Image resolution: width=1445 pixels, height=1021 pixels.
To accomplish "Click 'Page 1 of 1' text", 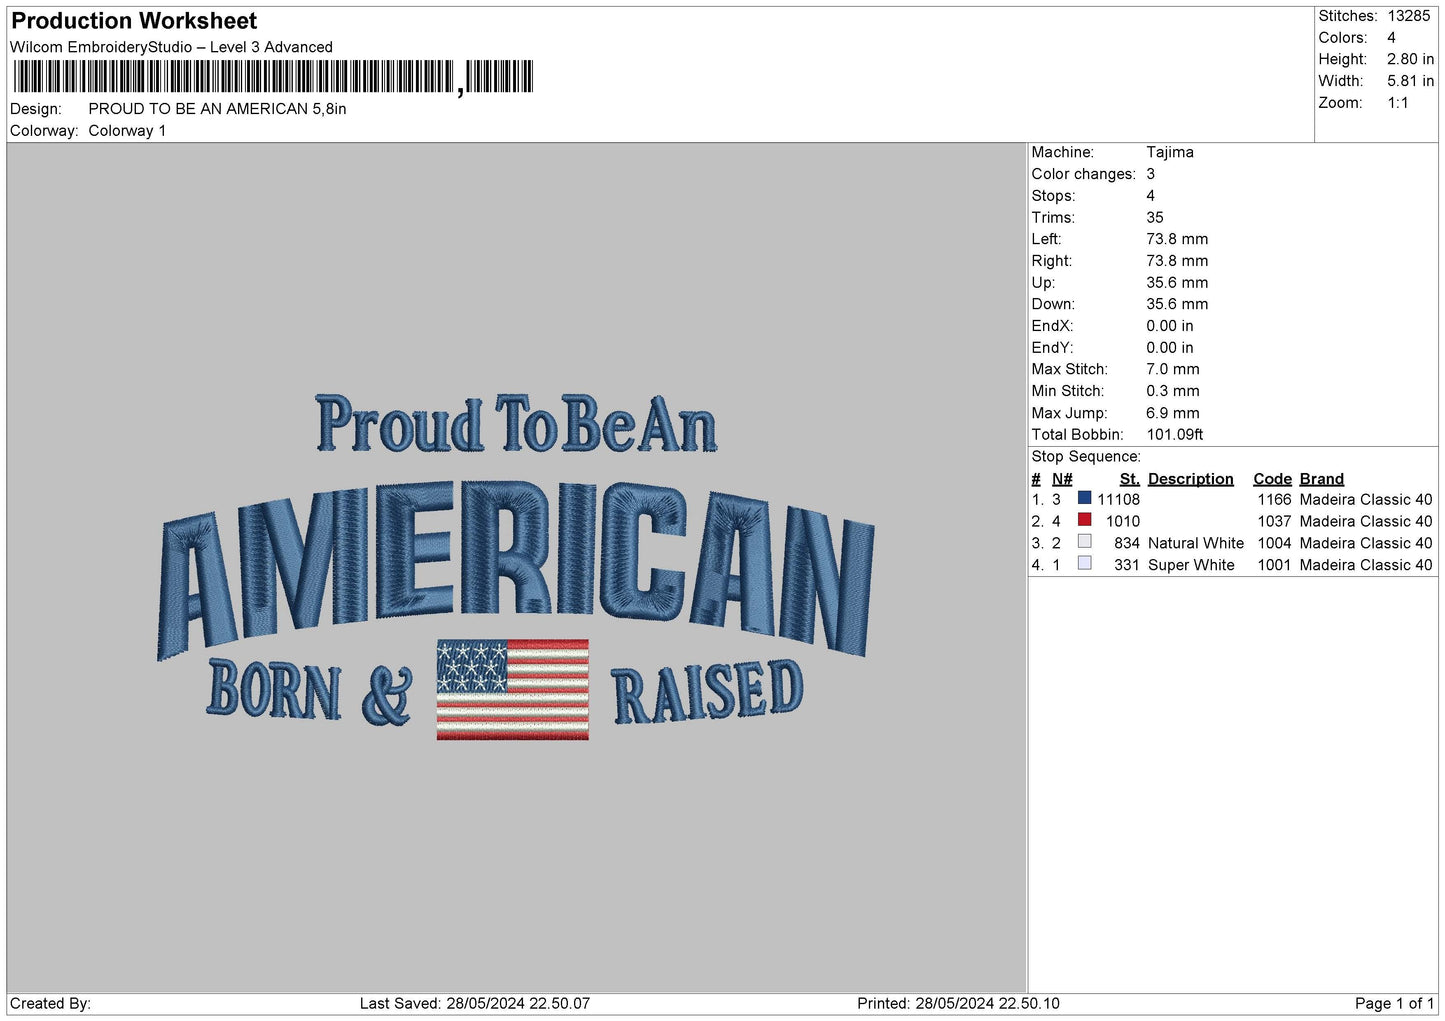I will pos(1394,1004).
